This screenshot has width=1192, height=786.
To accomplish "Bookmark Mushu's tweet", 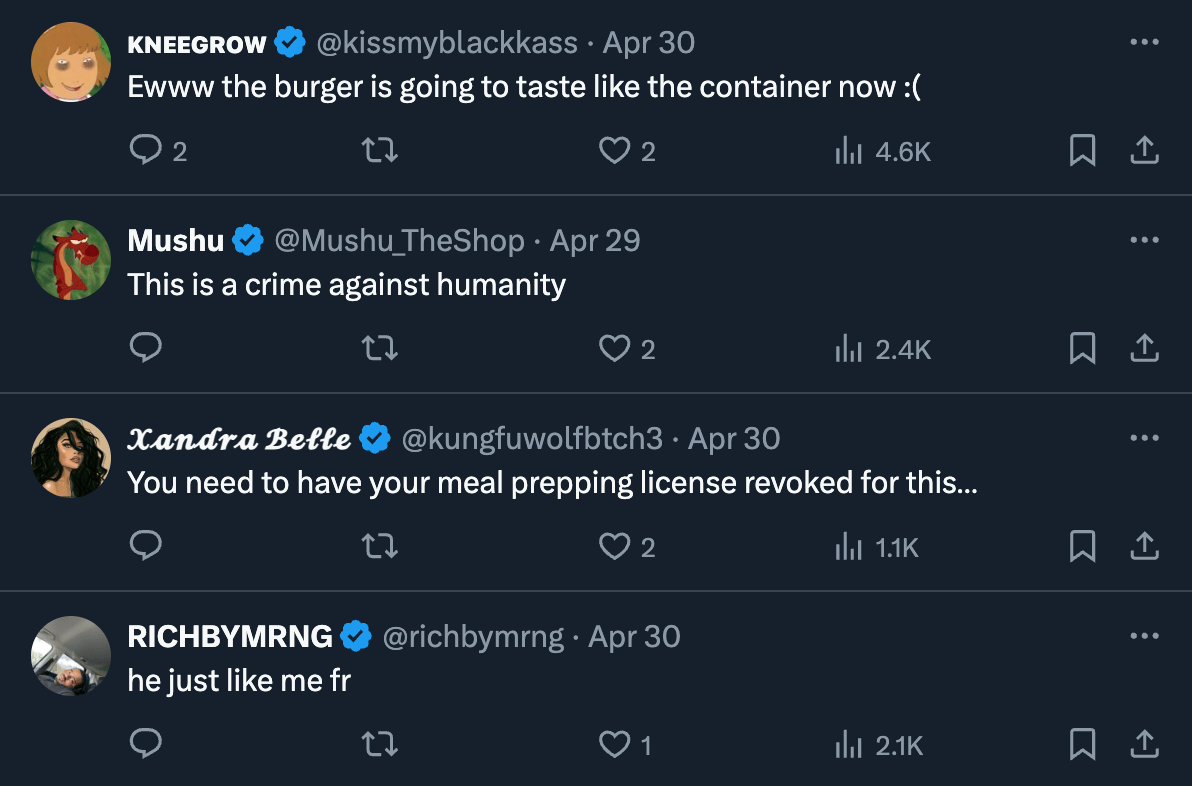I will pos(1082,349).
